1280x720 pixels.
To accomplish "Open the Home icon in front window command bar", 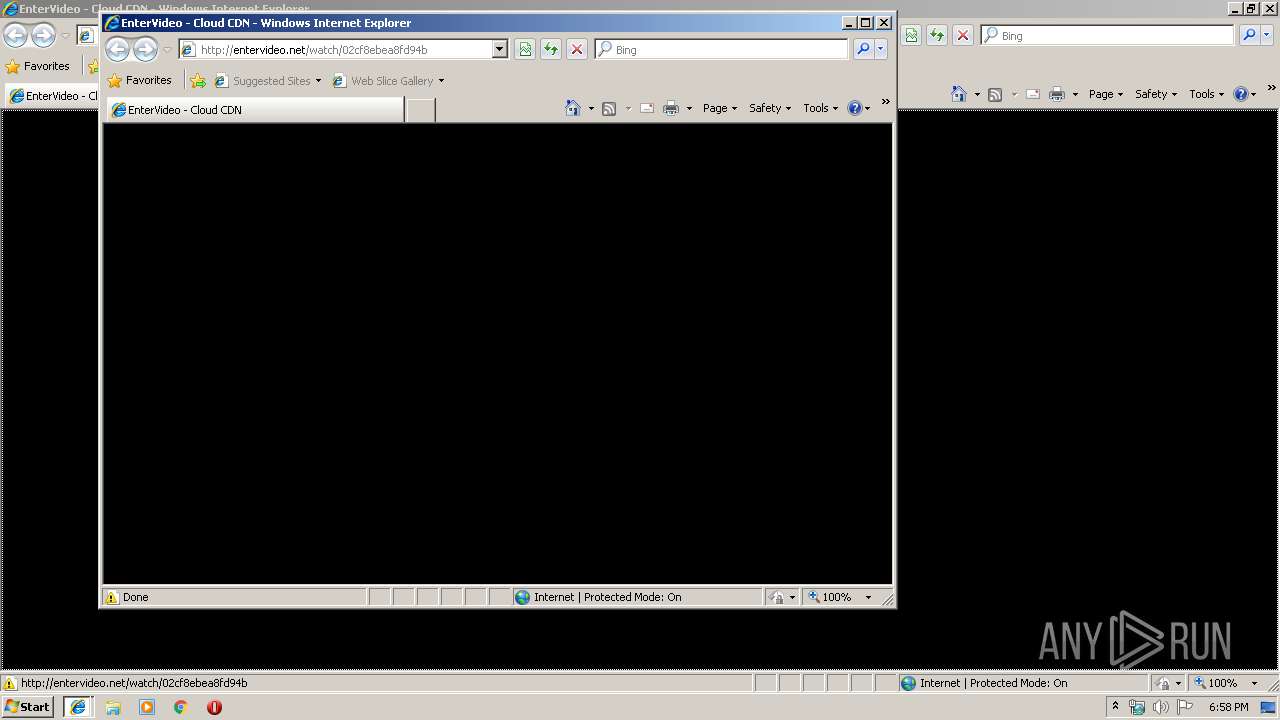I will click(x=573, y=108).
